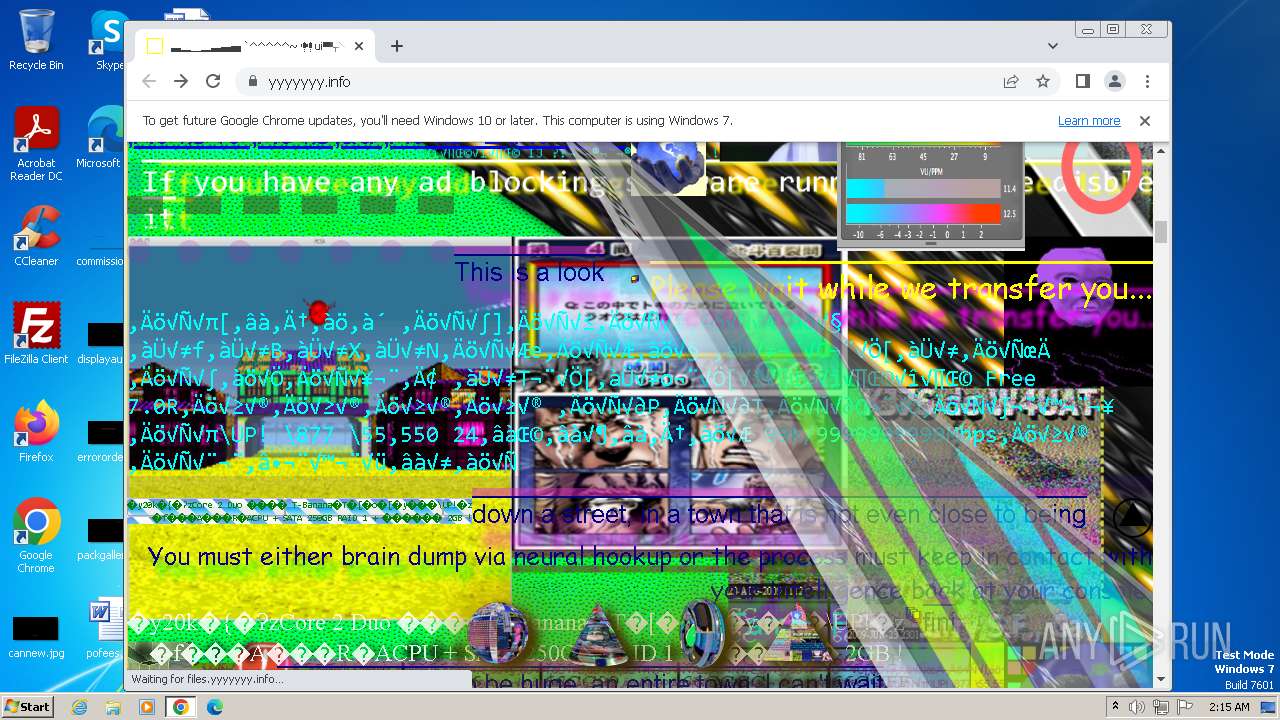Select the Skype desktop icon
Viewport: 1280px width, 720px height.
108,40
